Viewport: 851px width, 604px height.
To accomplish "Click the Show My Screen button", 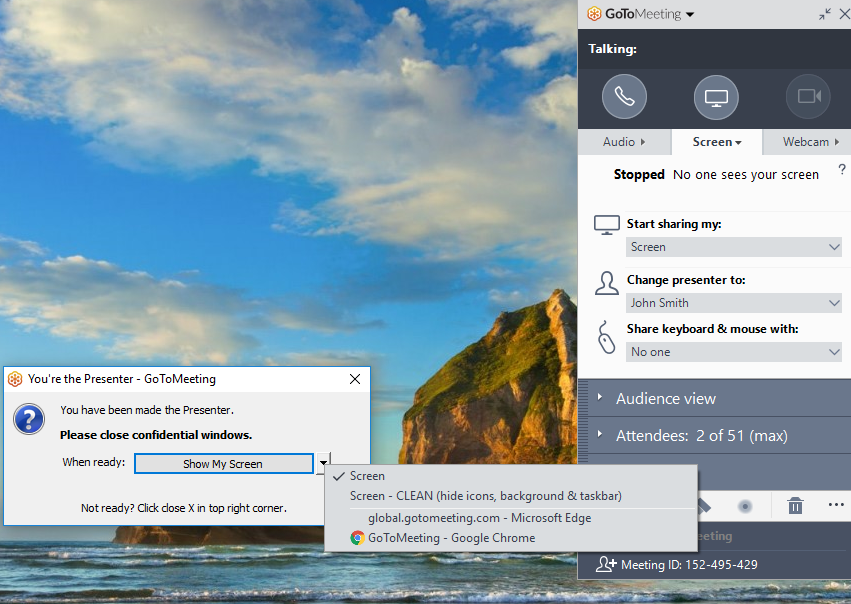I will click(224, 463).
